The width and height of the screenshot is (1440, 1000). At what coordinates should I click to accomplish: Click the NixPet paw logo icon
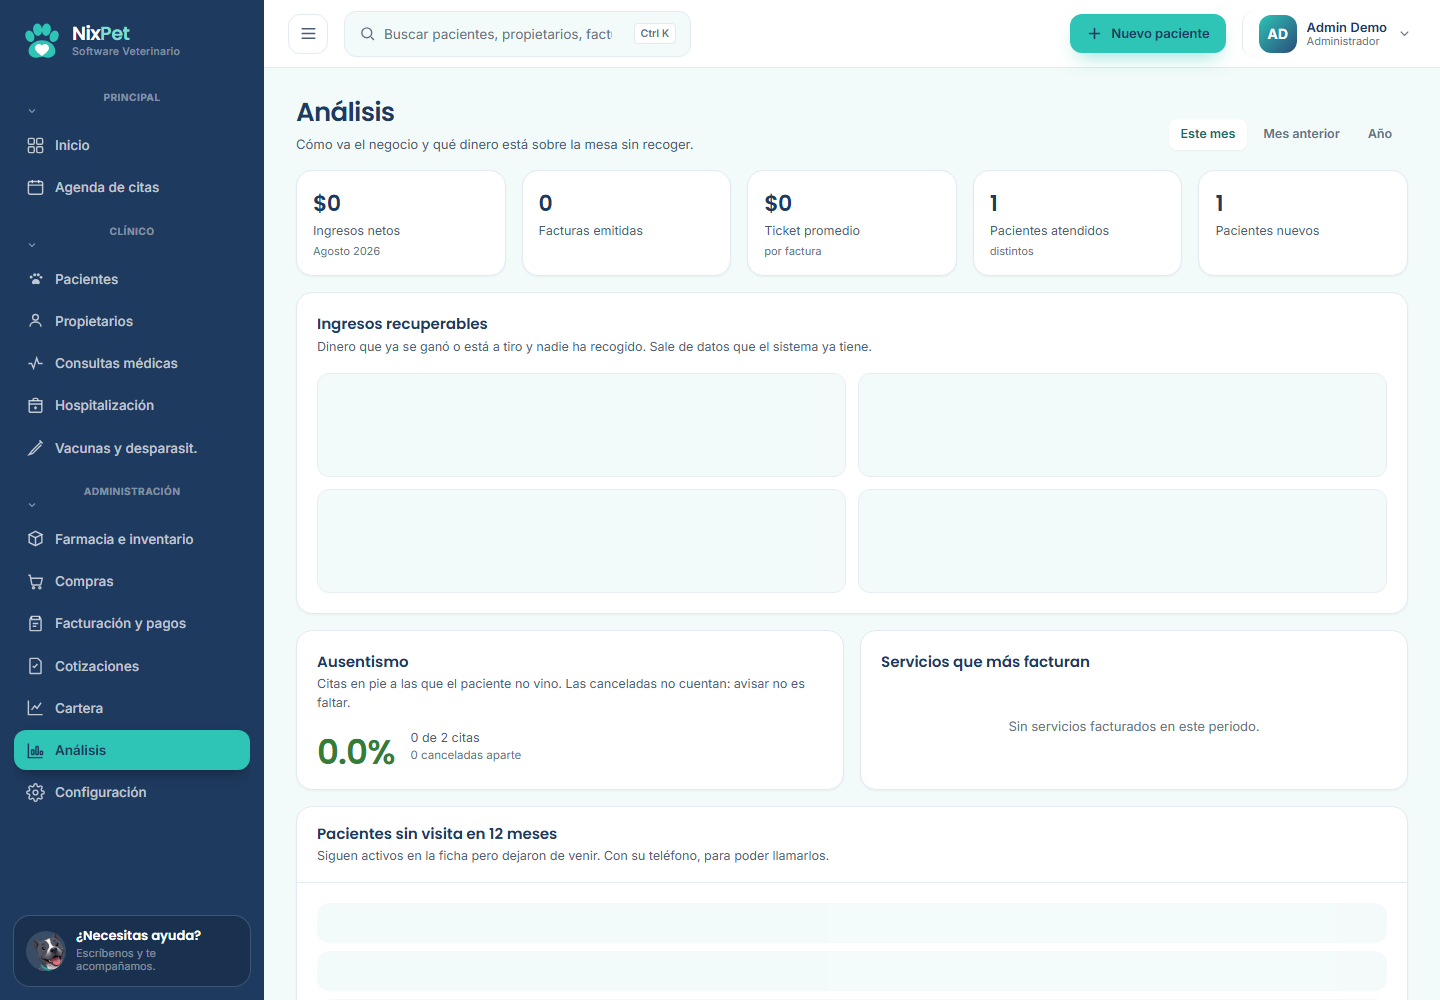42,40
